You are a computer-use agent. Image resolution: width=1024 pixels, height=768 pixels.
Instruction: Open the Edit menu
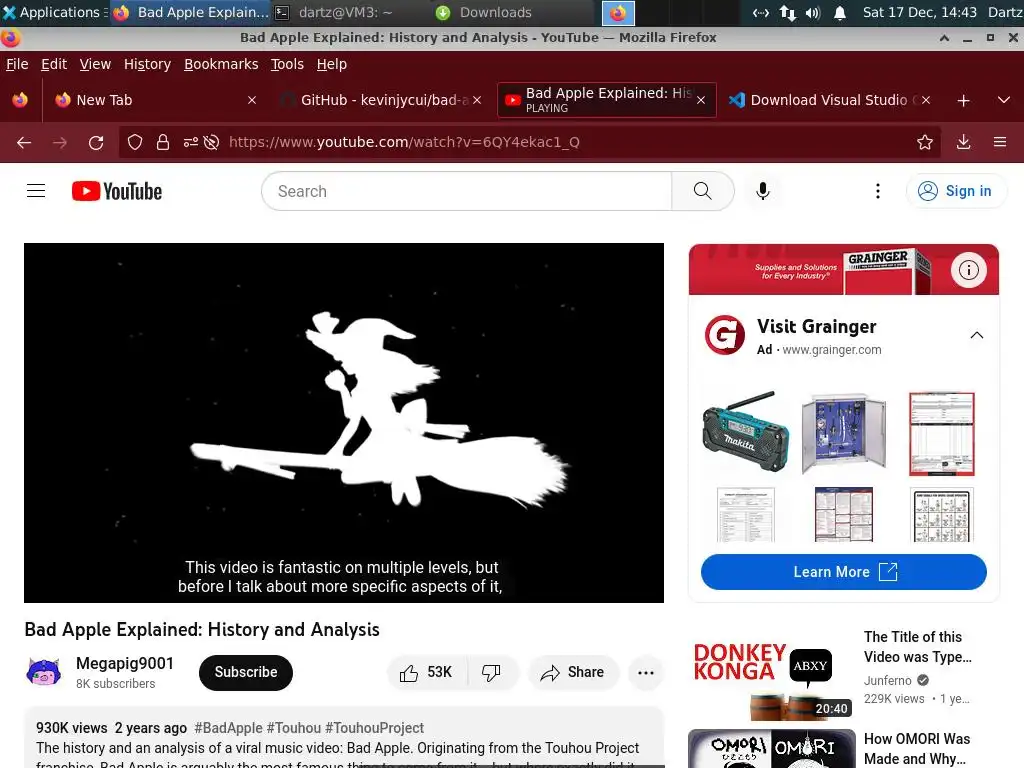pos(54,64)
